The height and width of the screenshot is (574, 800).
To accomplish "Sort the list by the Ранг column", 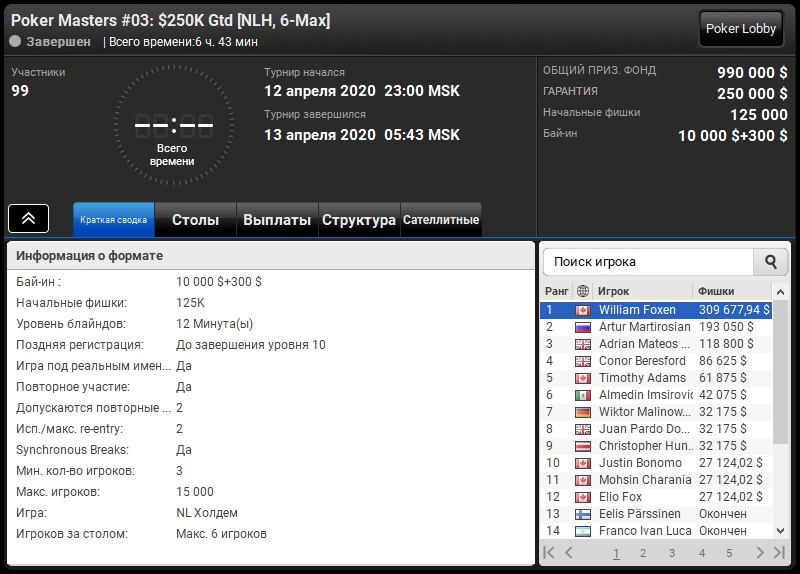I will tap(556, 291).
